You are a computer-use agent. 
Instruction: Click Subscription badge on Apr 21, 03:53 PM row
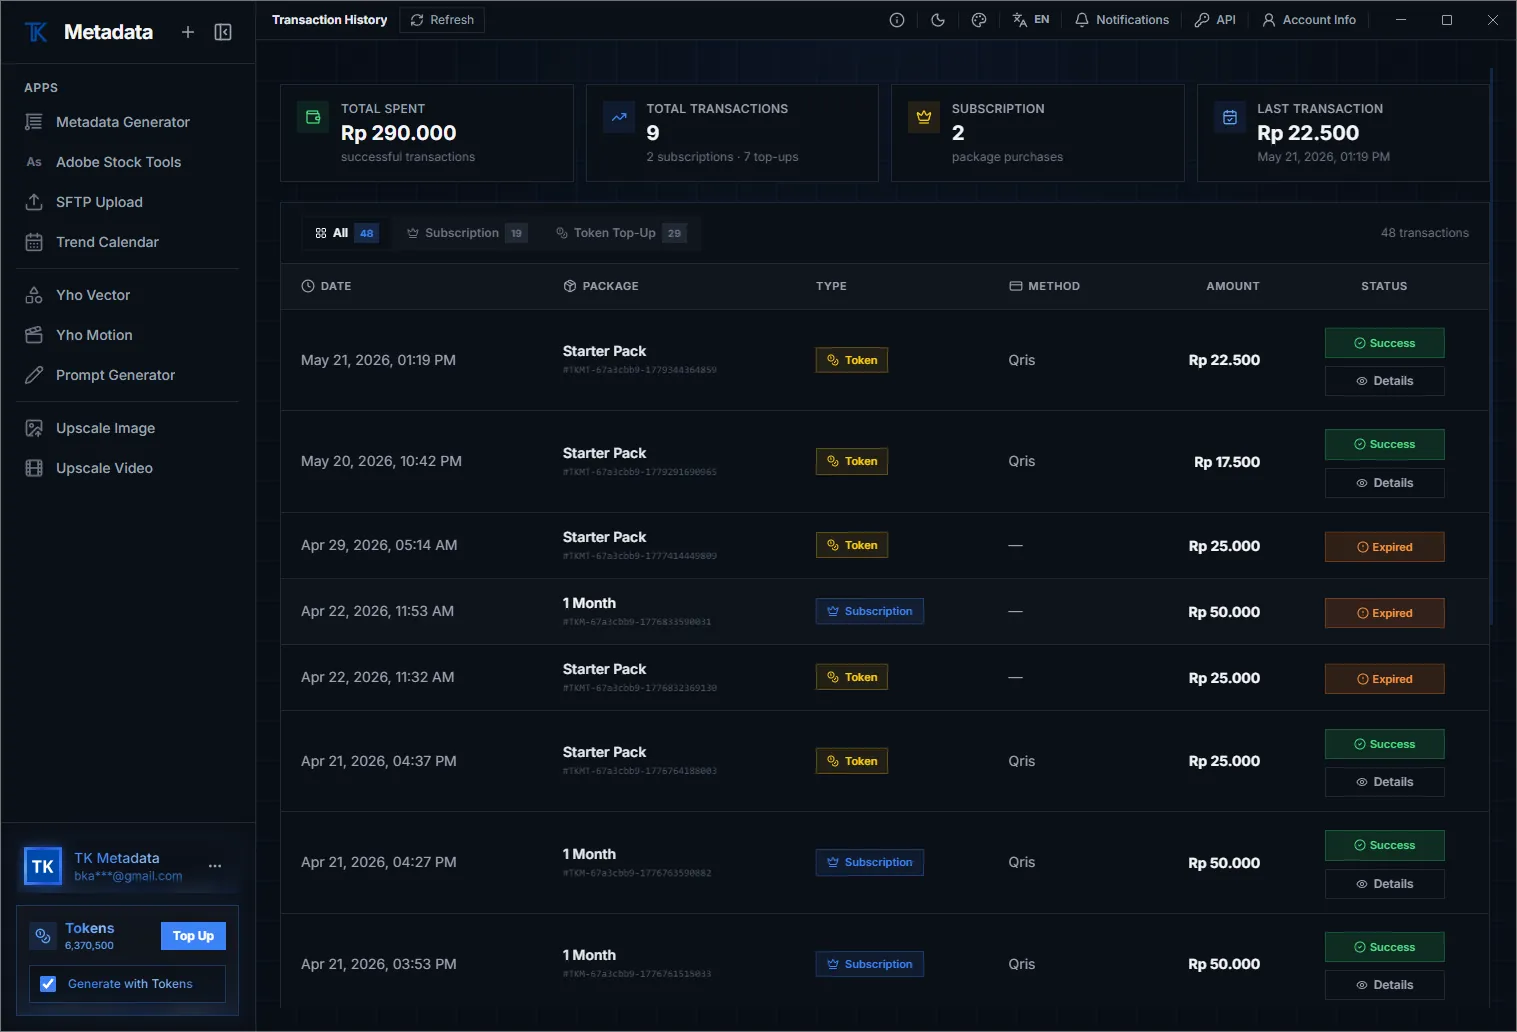(870, 964)
